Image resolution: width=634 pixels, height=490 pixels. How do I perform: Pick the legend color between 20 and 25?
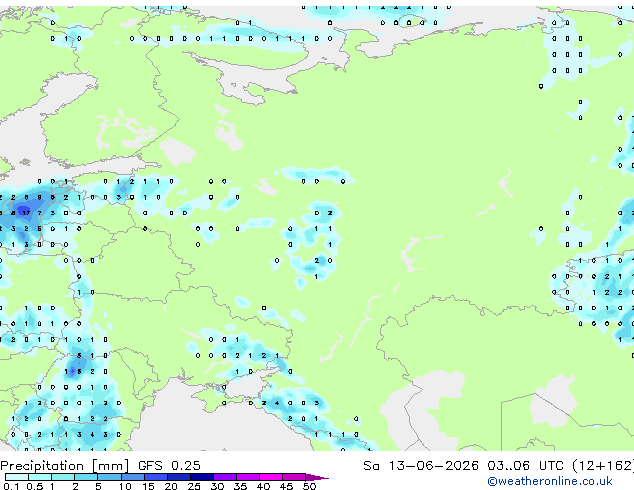click(179, 477)
